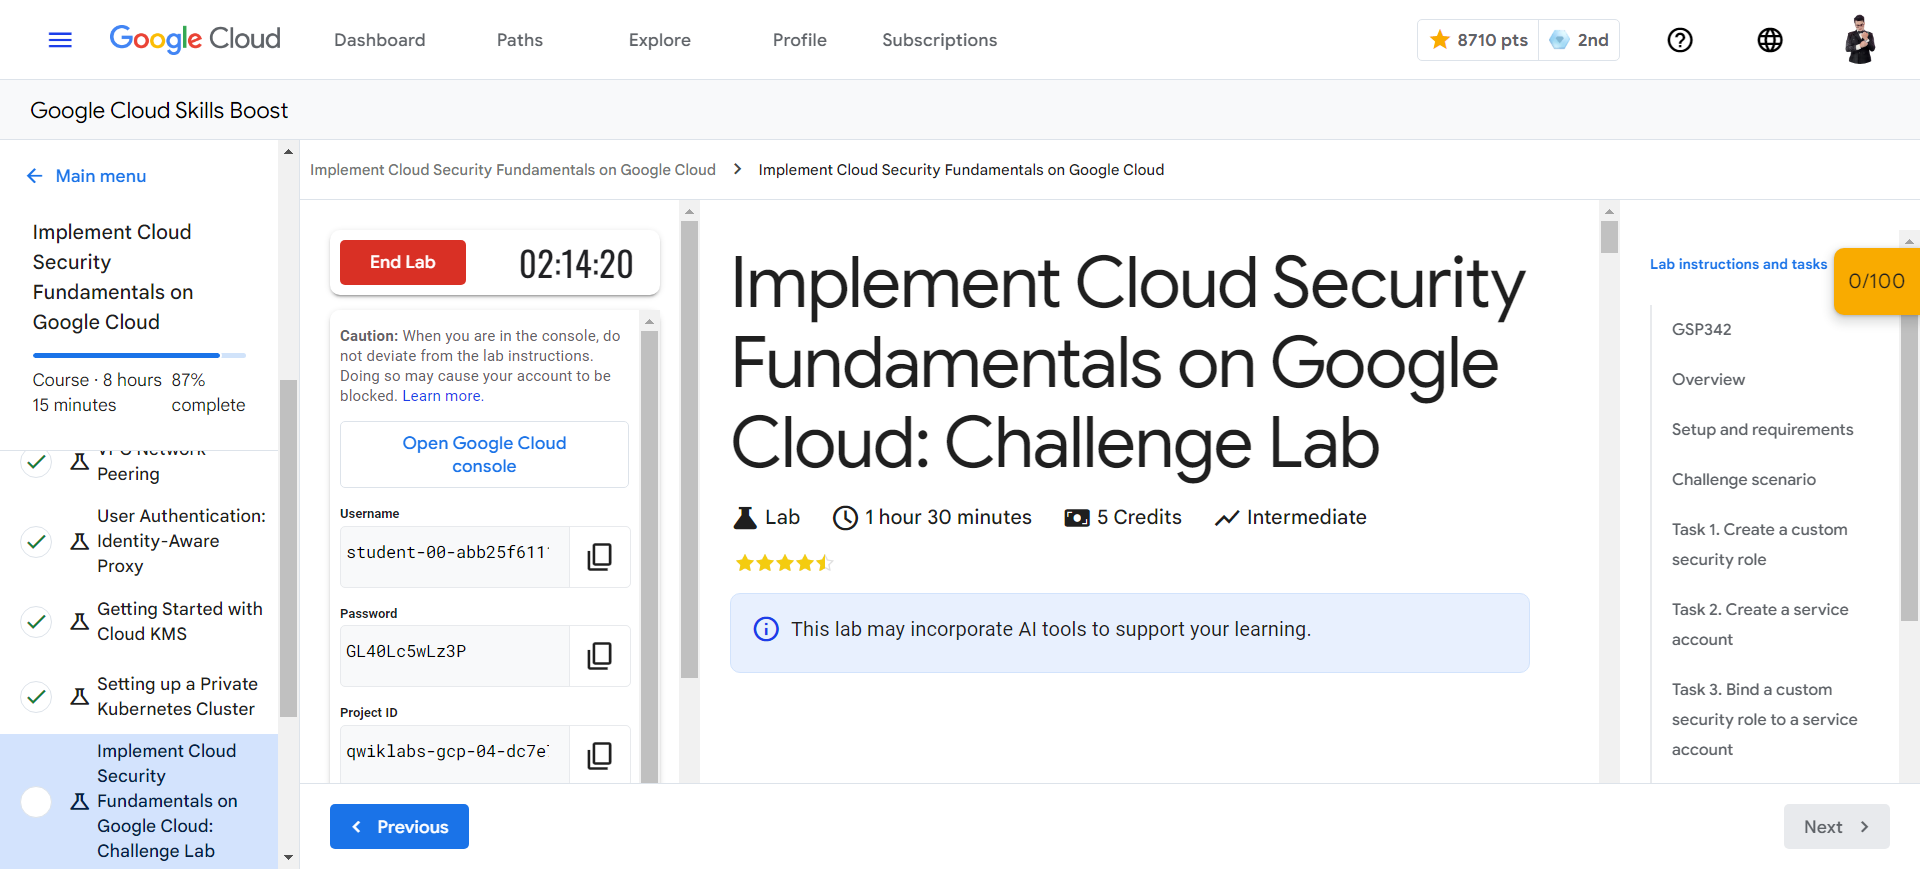Copy the Username to clipboard

coord(600,556)
